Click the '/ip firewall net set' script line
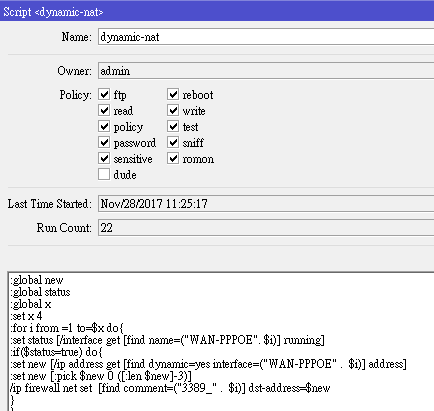Viewport: 434px width, 411px height. click(170, 388)
